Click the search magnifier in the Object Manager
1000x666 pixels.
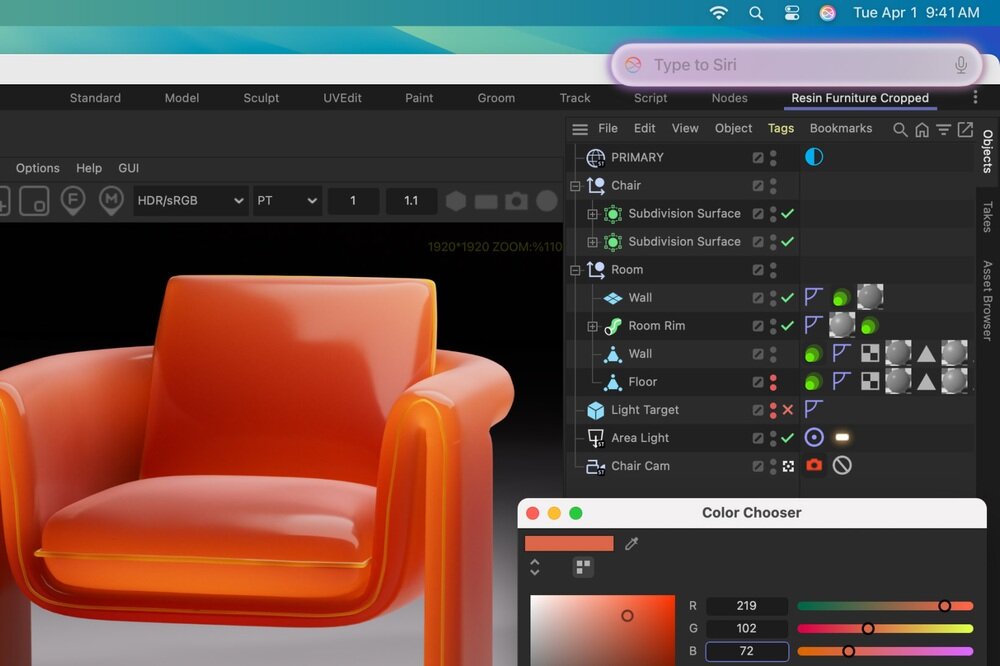tap(901, 128)
